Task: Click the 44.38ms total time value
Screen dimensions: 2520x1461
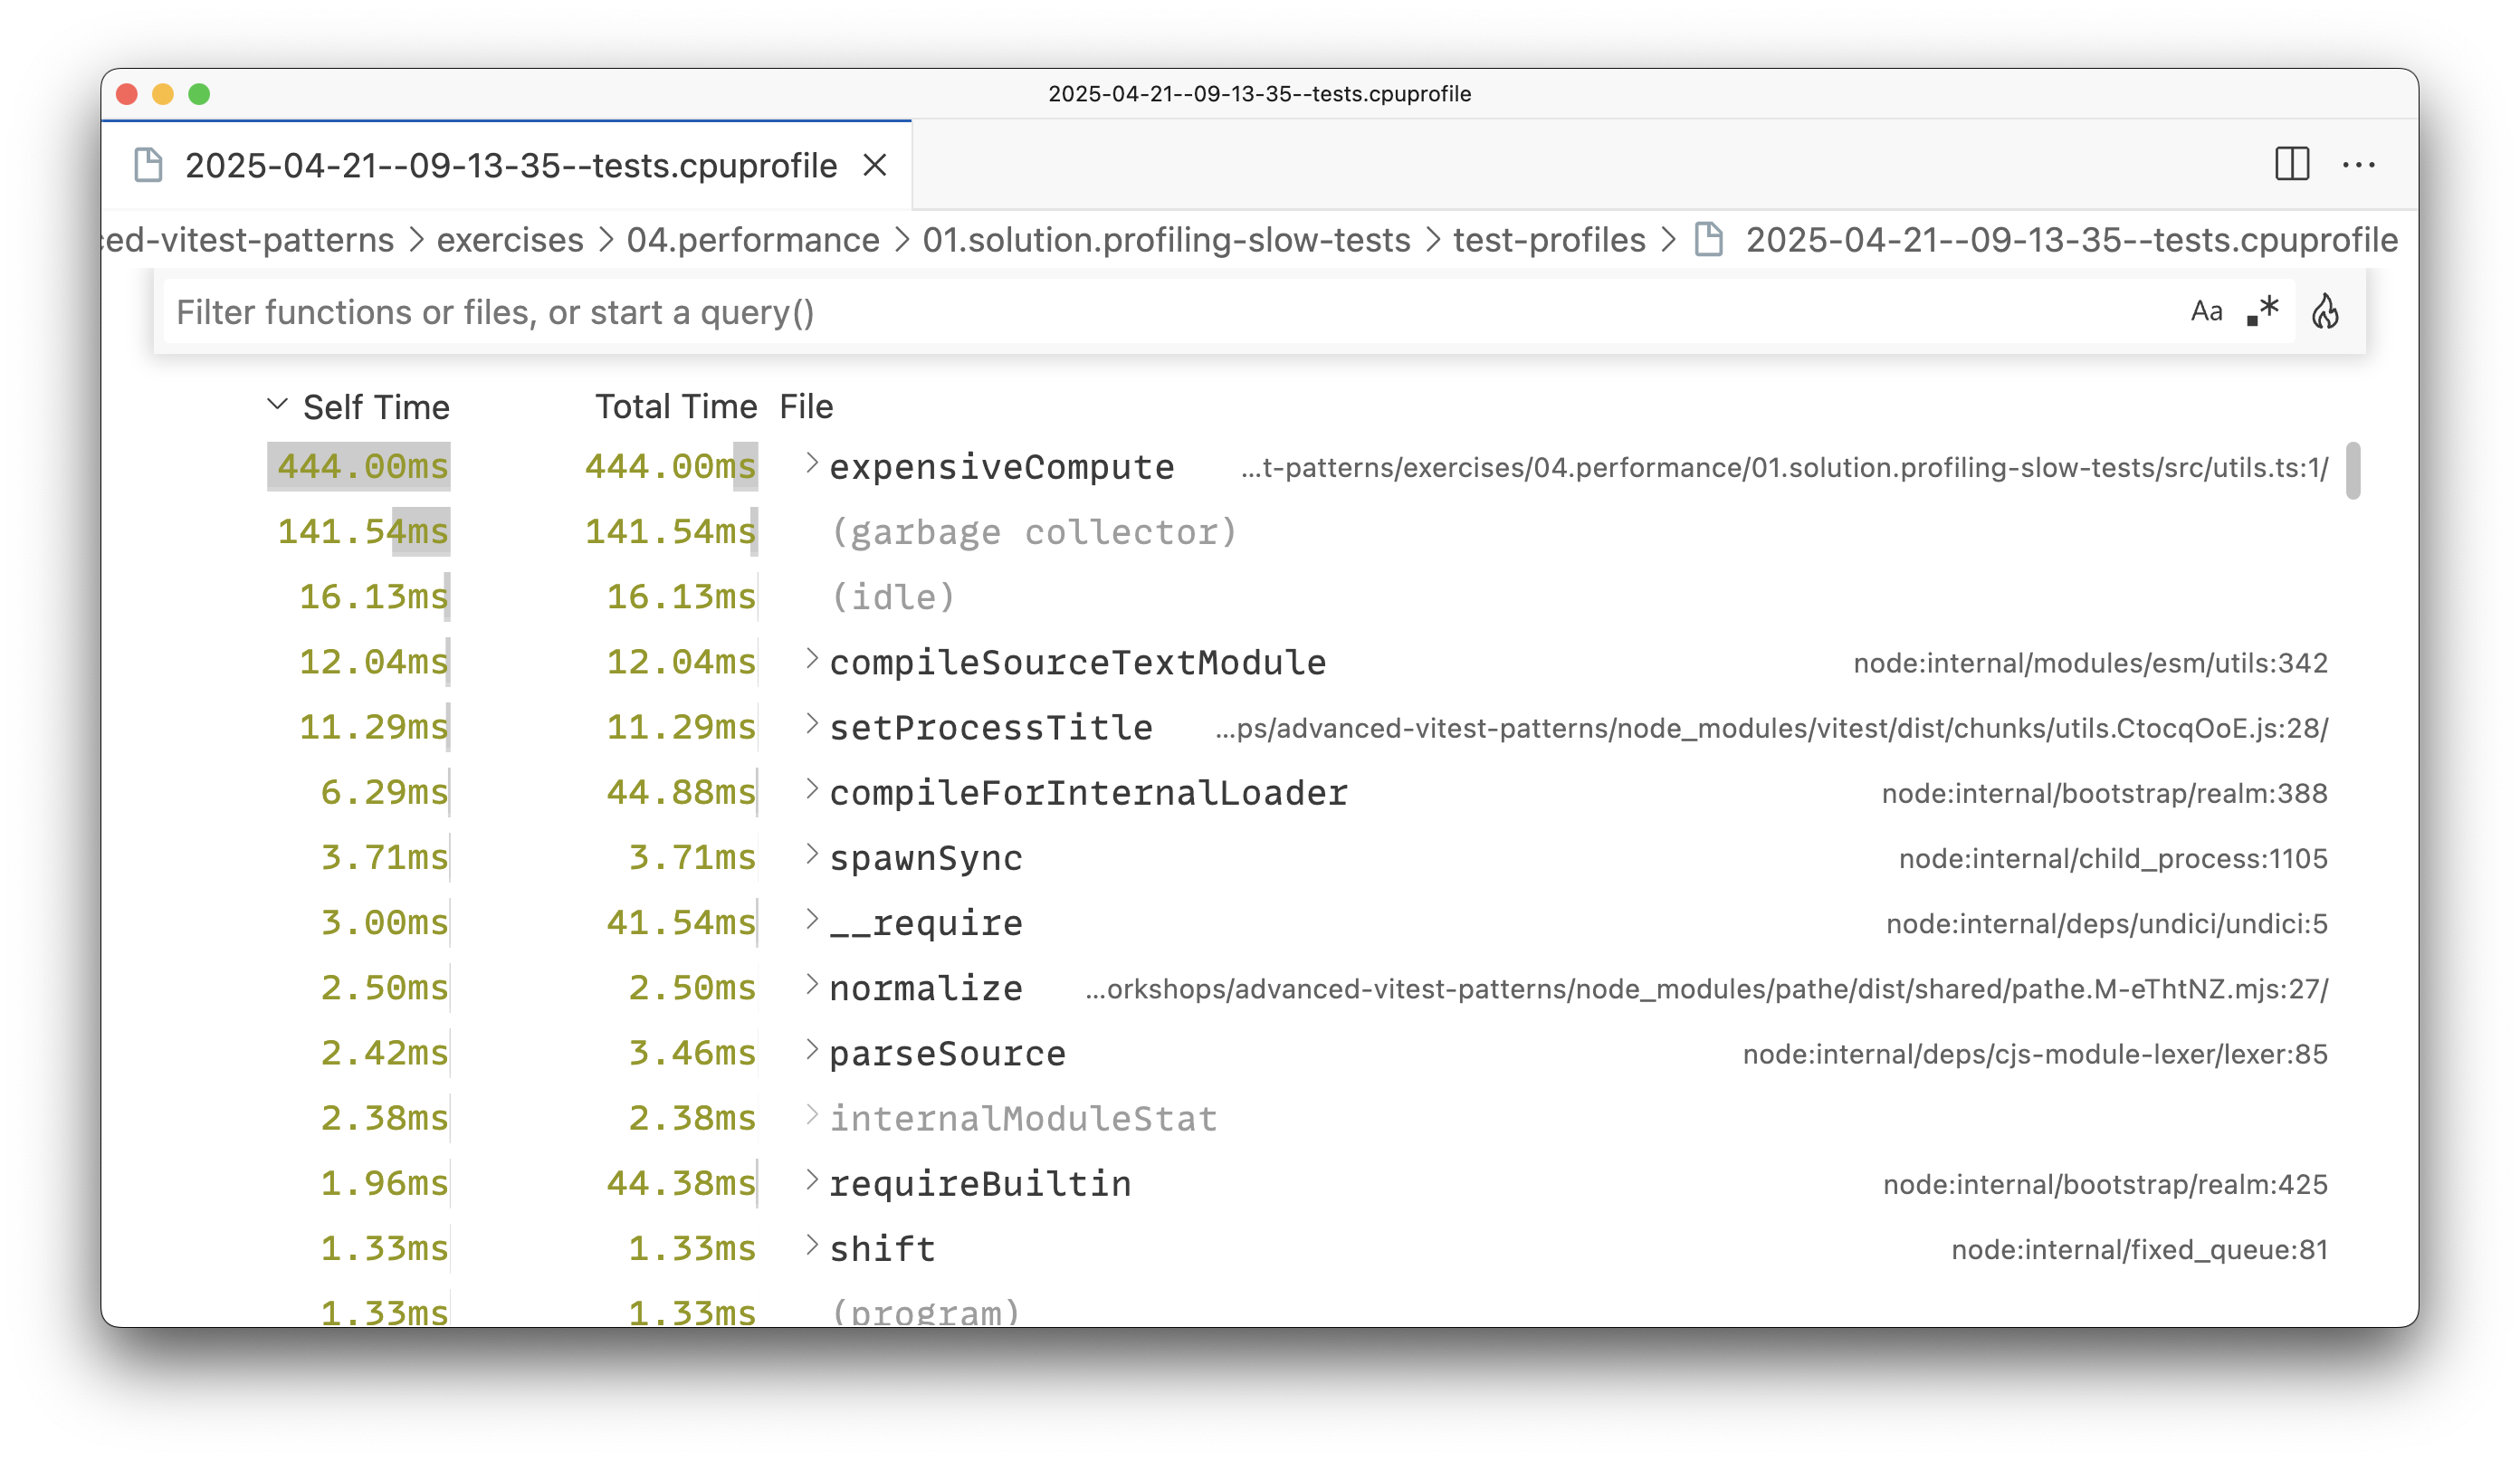Action: pos(681,1183)
